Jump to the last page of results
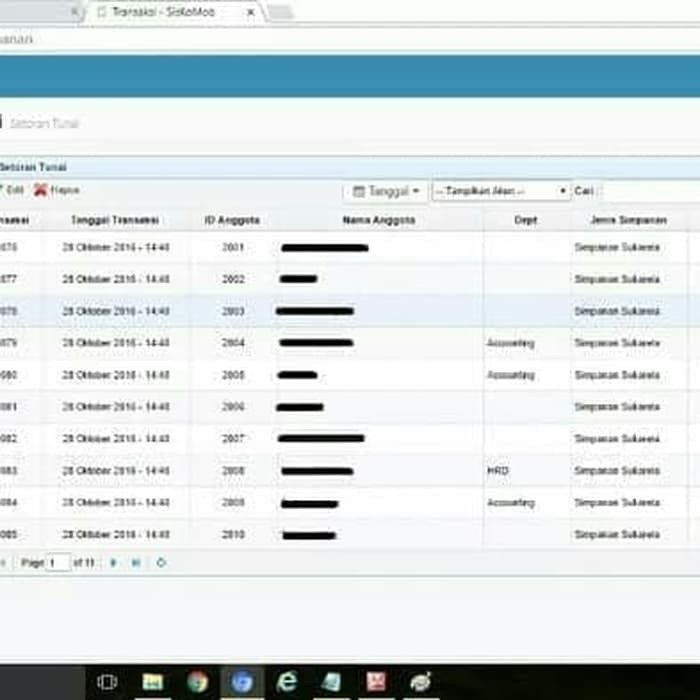This screenshot has width=700, height=700. click(136, 562)
